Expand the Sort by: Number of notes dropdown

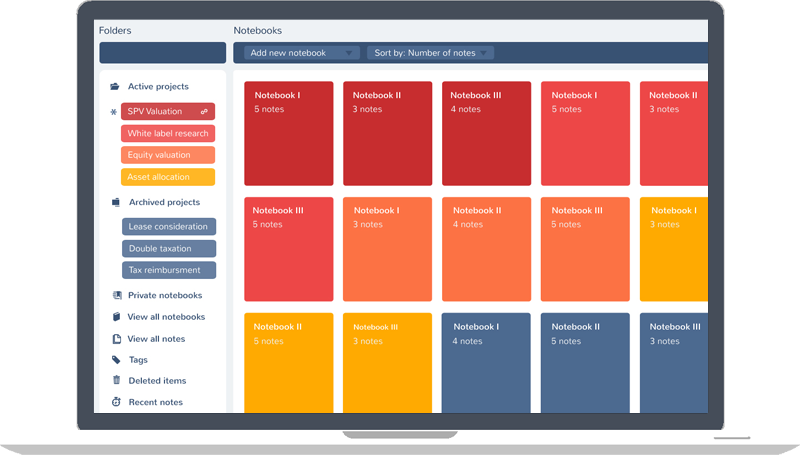pos(430,53)
